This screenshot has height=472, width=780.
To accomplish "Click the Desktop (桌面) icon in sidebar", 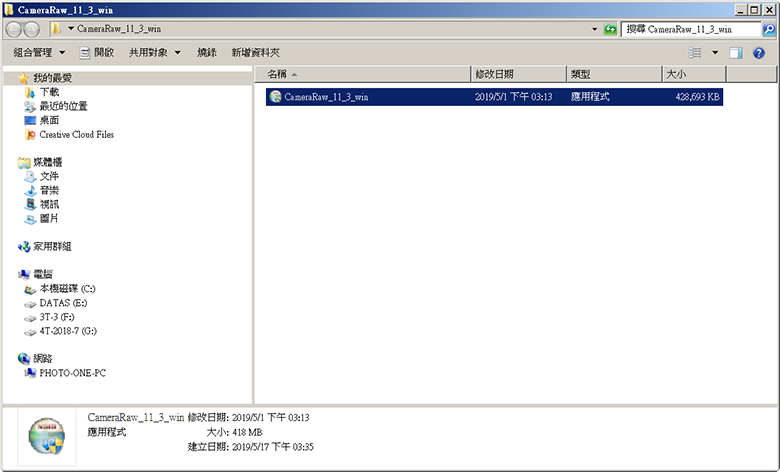I will click(x=30, y=120).
